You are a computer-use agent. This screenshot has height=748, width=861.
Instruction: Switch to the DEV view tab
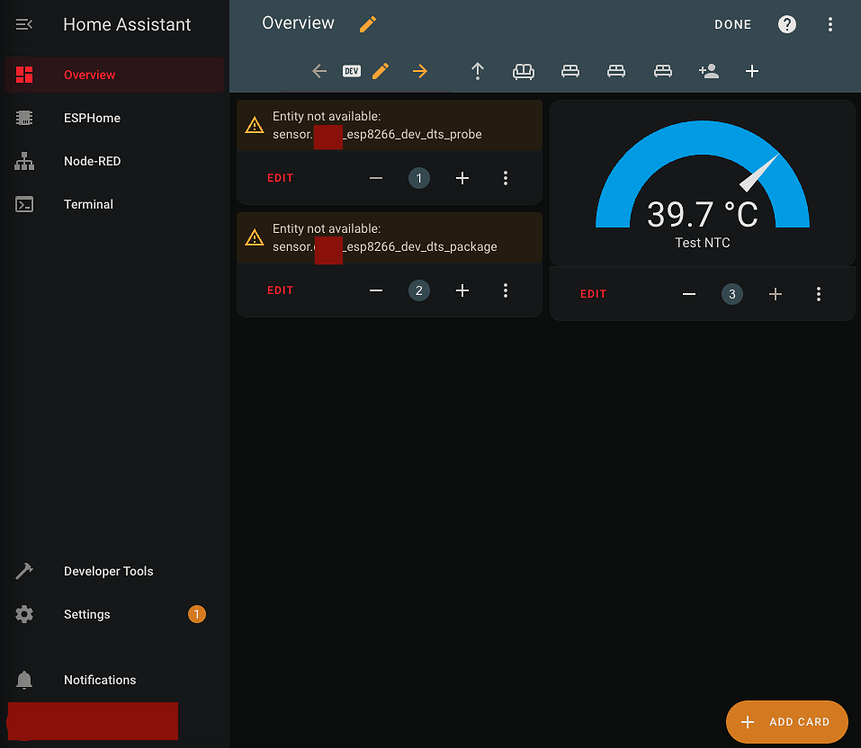point(351,71)
